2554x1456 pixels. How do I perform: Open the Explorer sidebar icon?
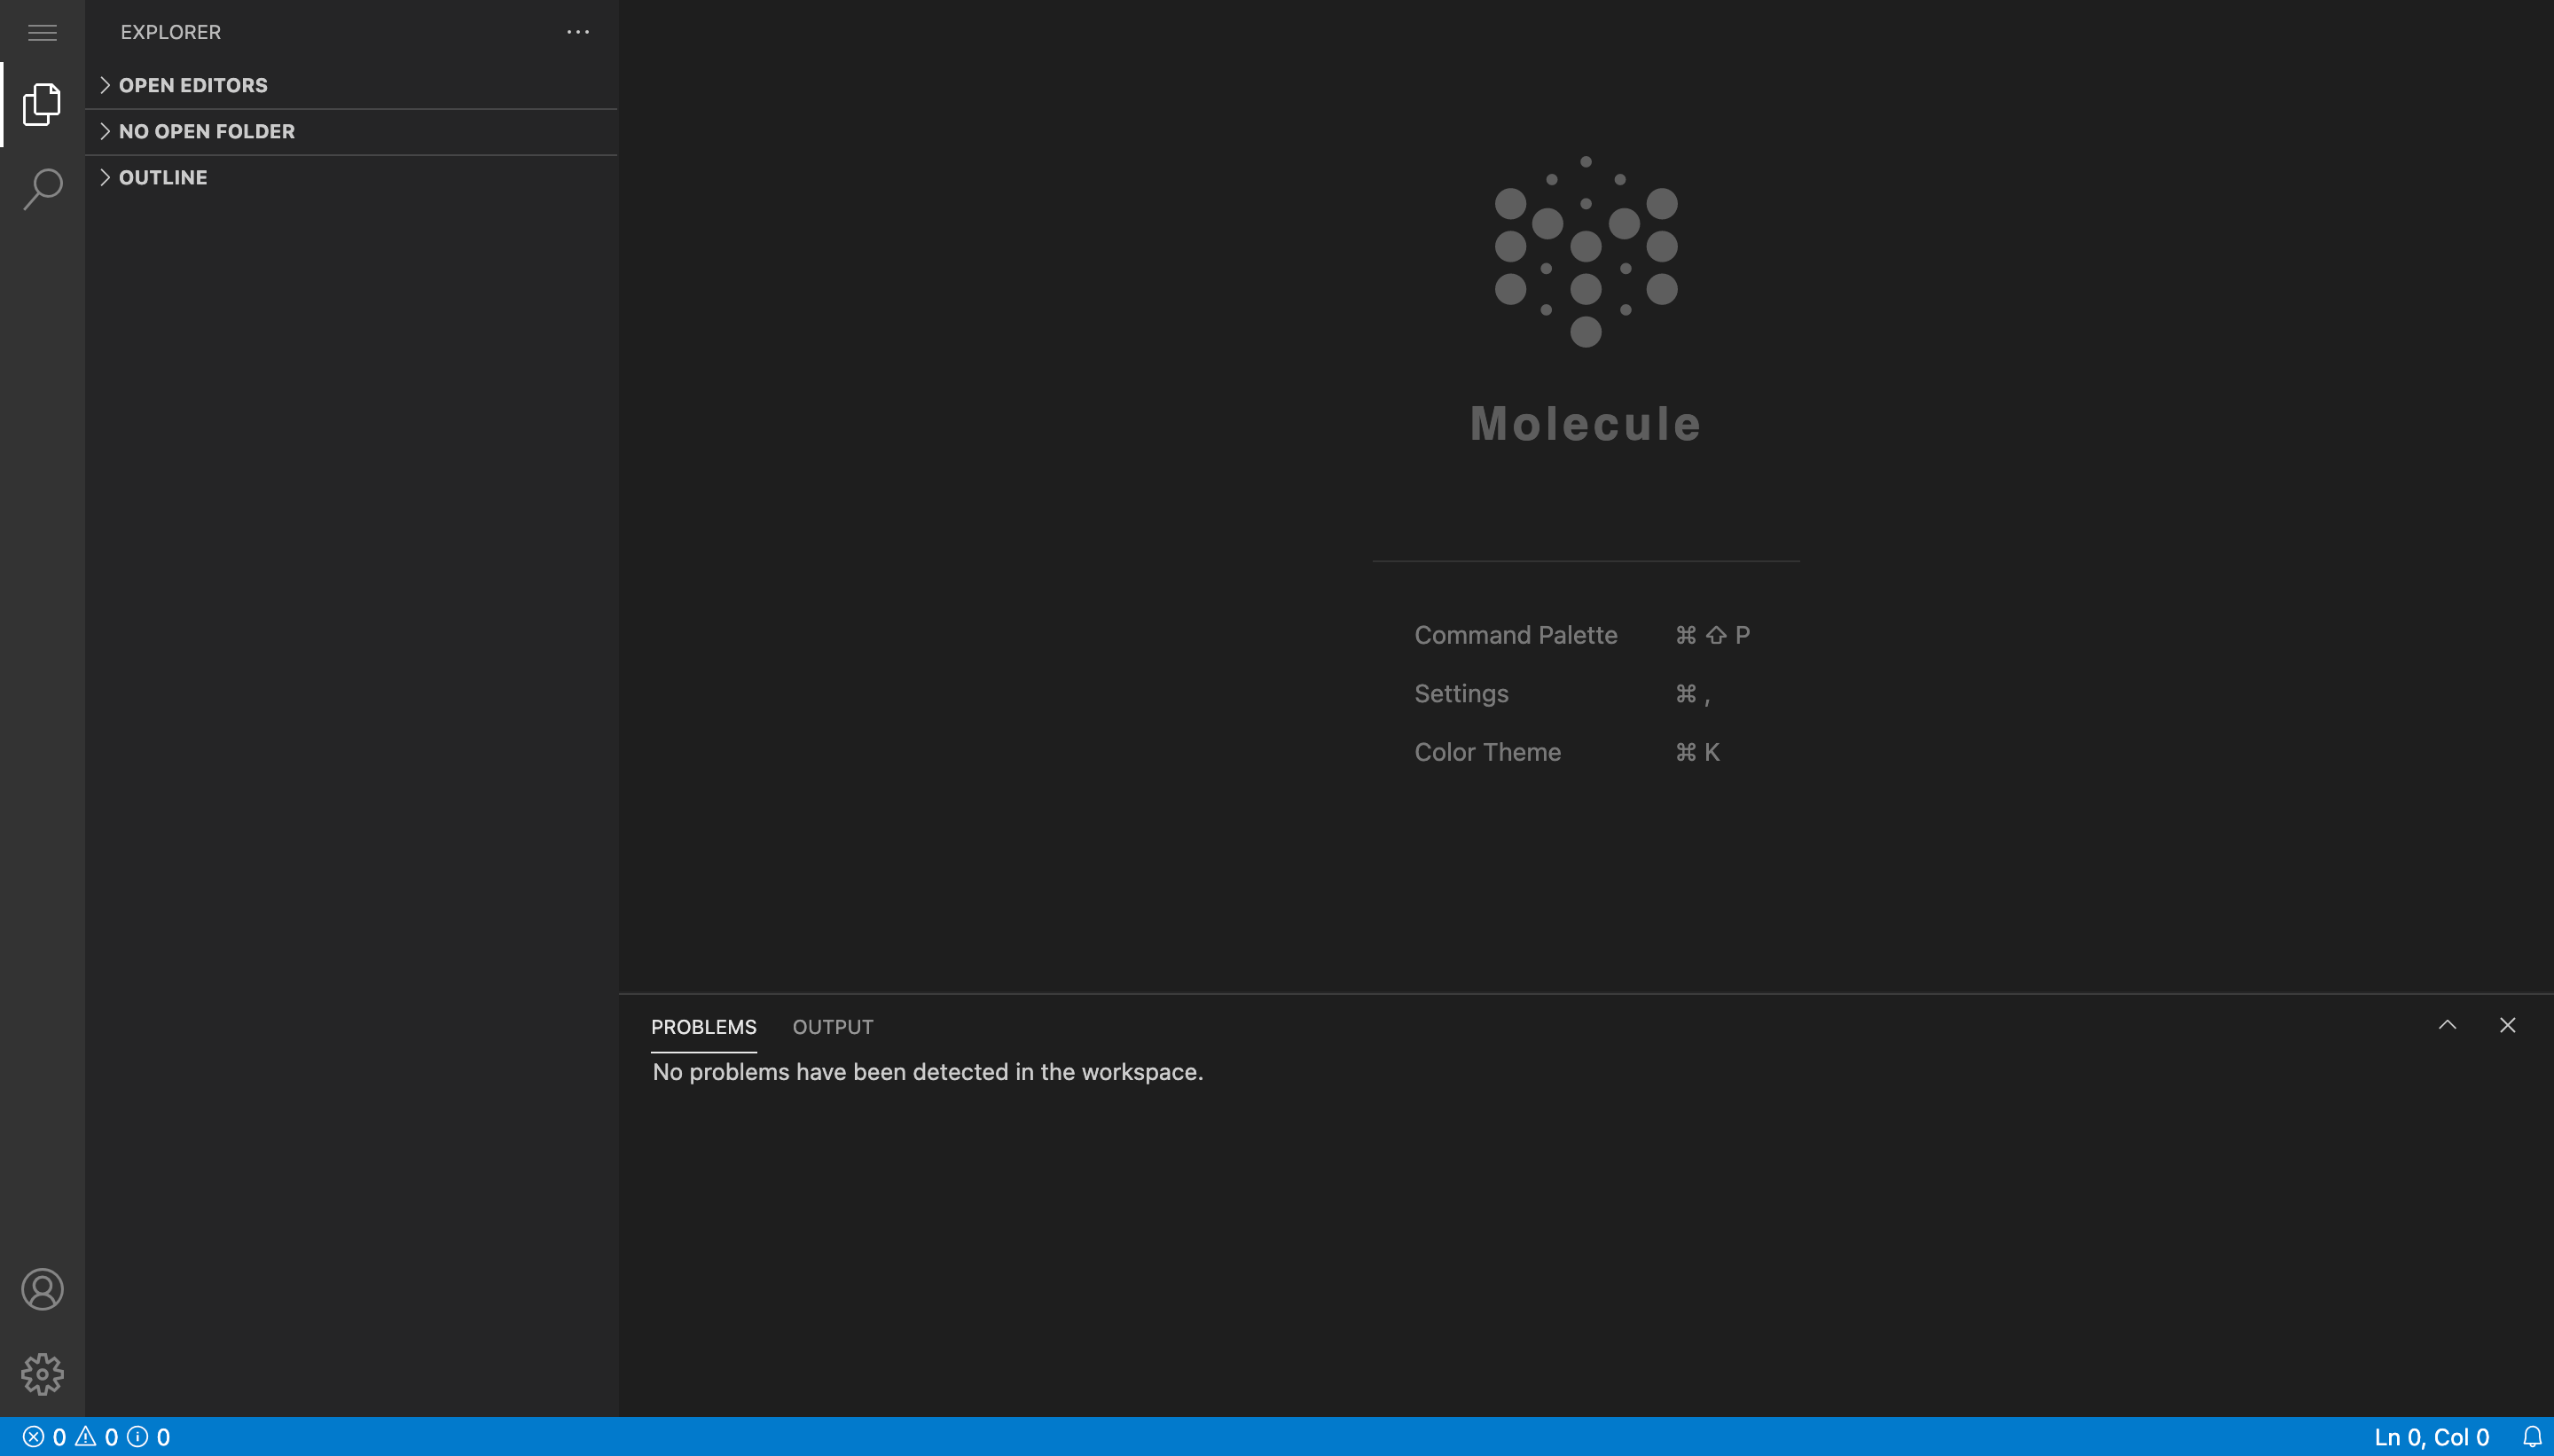click(42, 103)
